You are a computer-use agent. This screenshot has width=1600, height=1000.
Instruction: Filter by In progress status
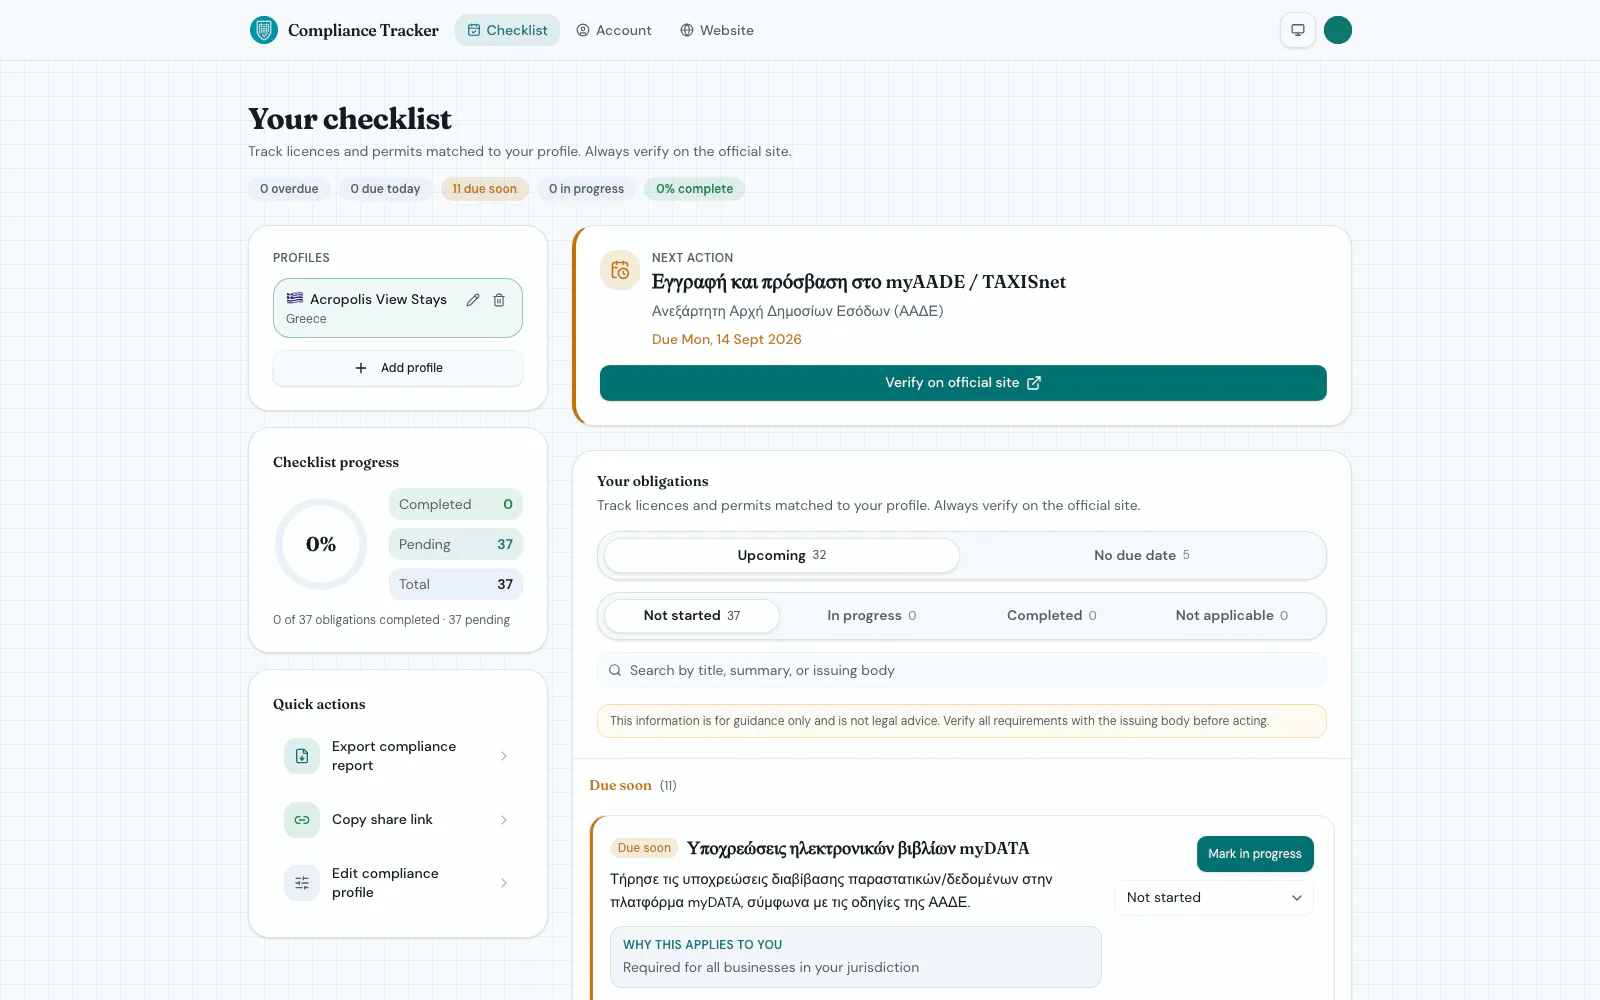(x=872, y=615)
